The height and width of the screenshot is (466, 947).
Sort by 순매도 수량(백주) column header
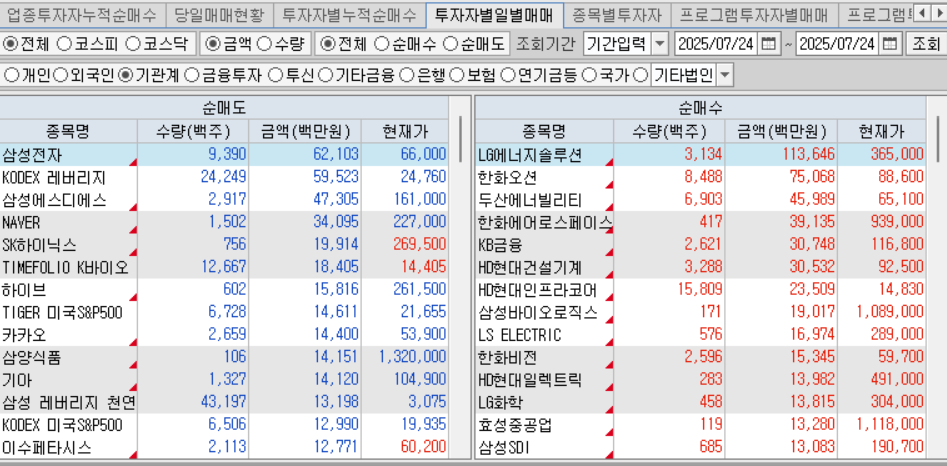[x=193, y=131]
